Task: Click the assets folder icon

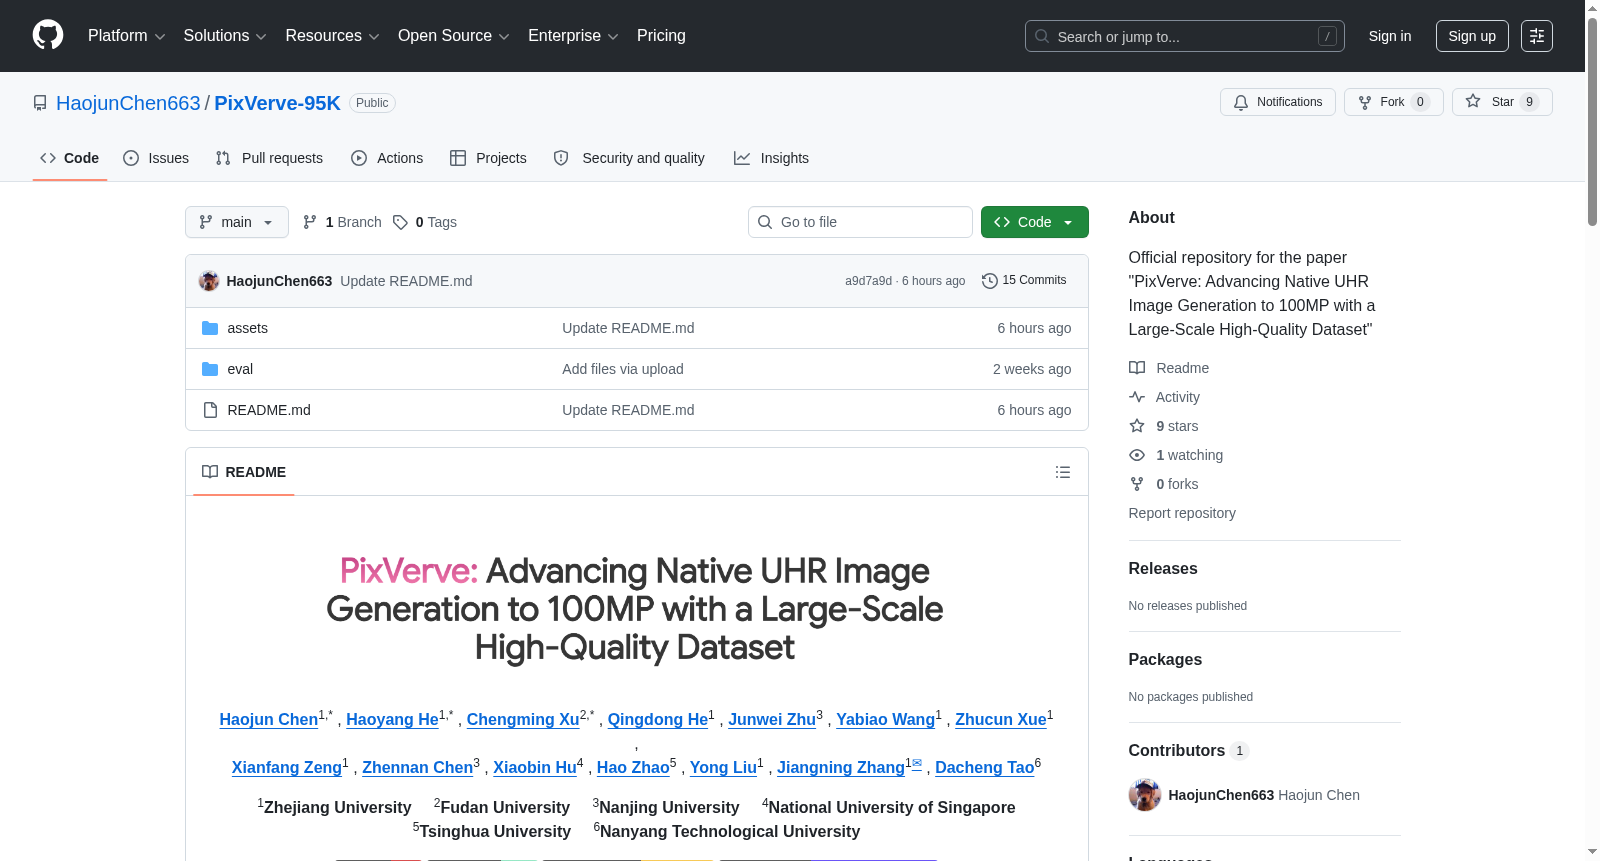Action: tap(210, 328)
